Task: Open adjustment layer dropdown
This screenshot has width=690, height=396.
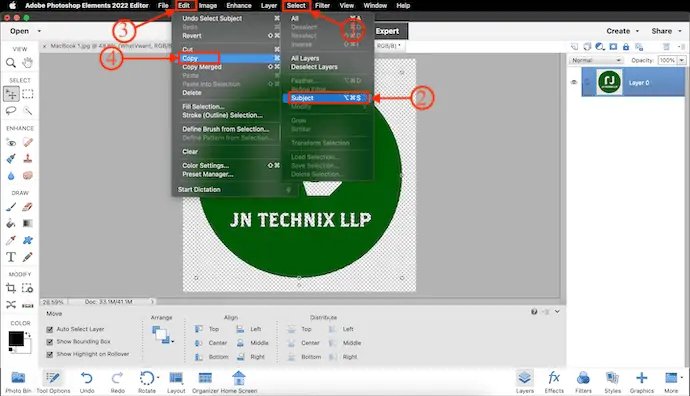Action: 600,47
